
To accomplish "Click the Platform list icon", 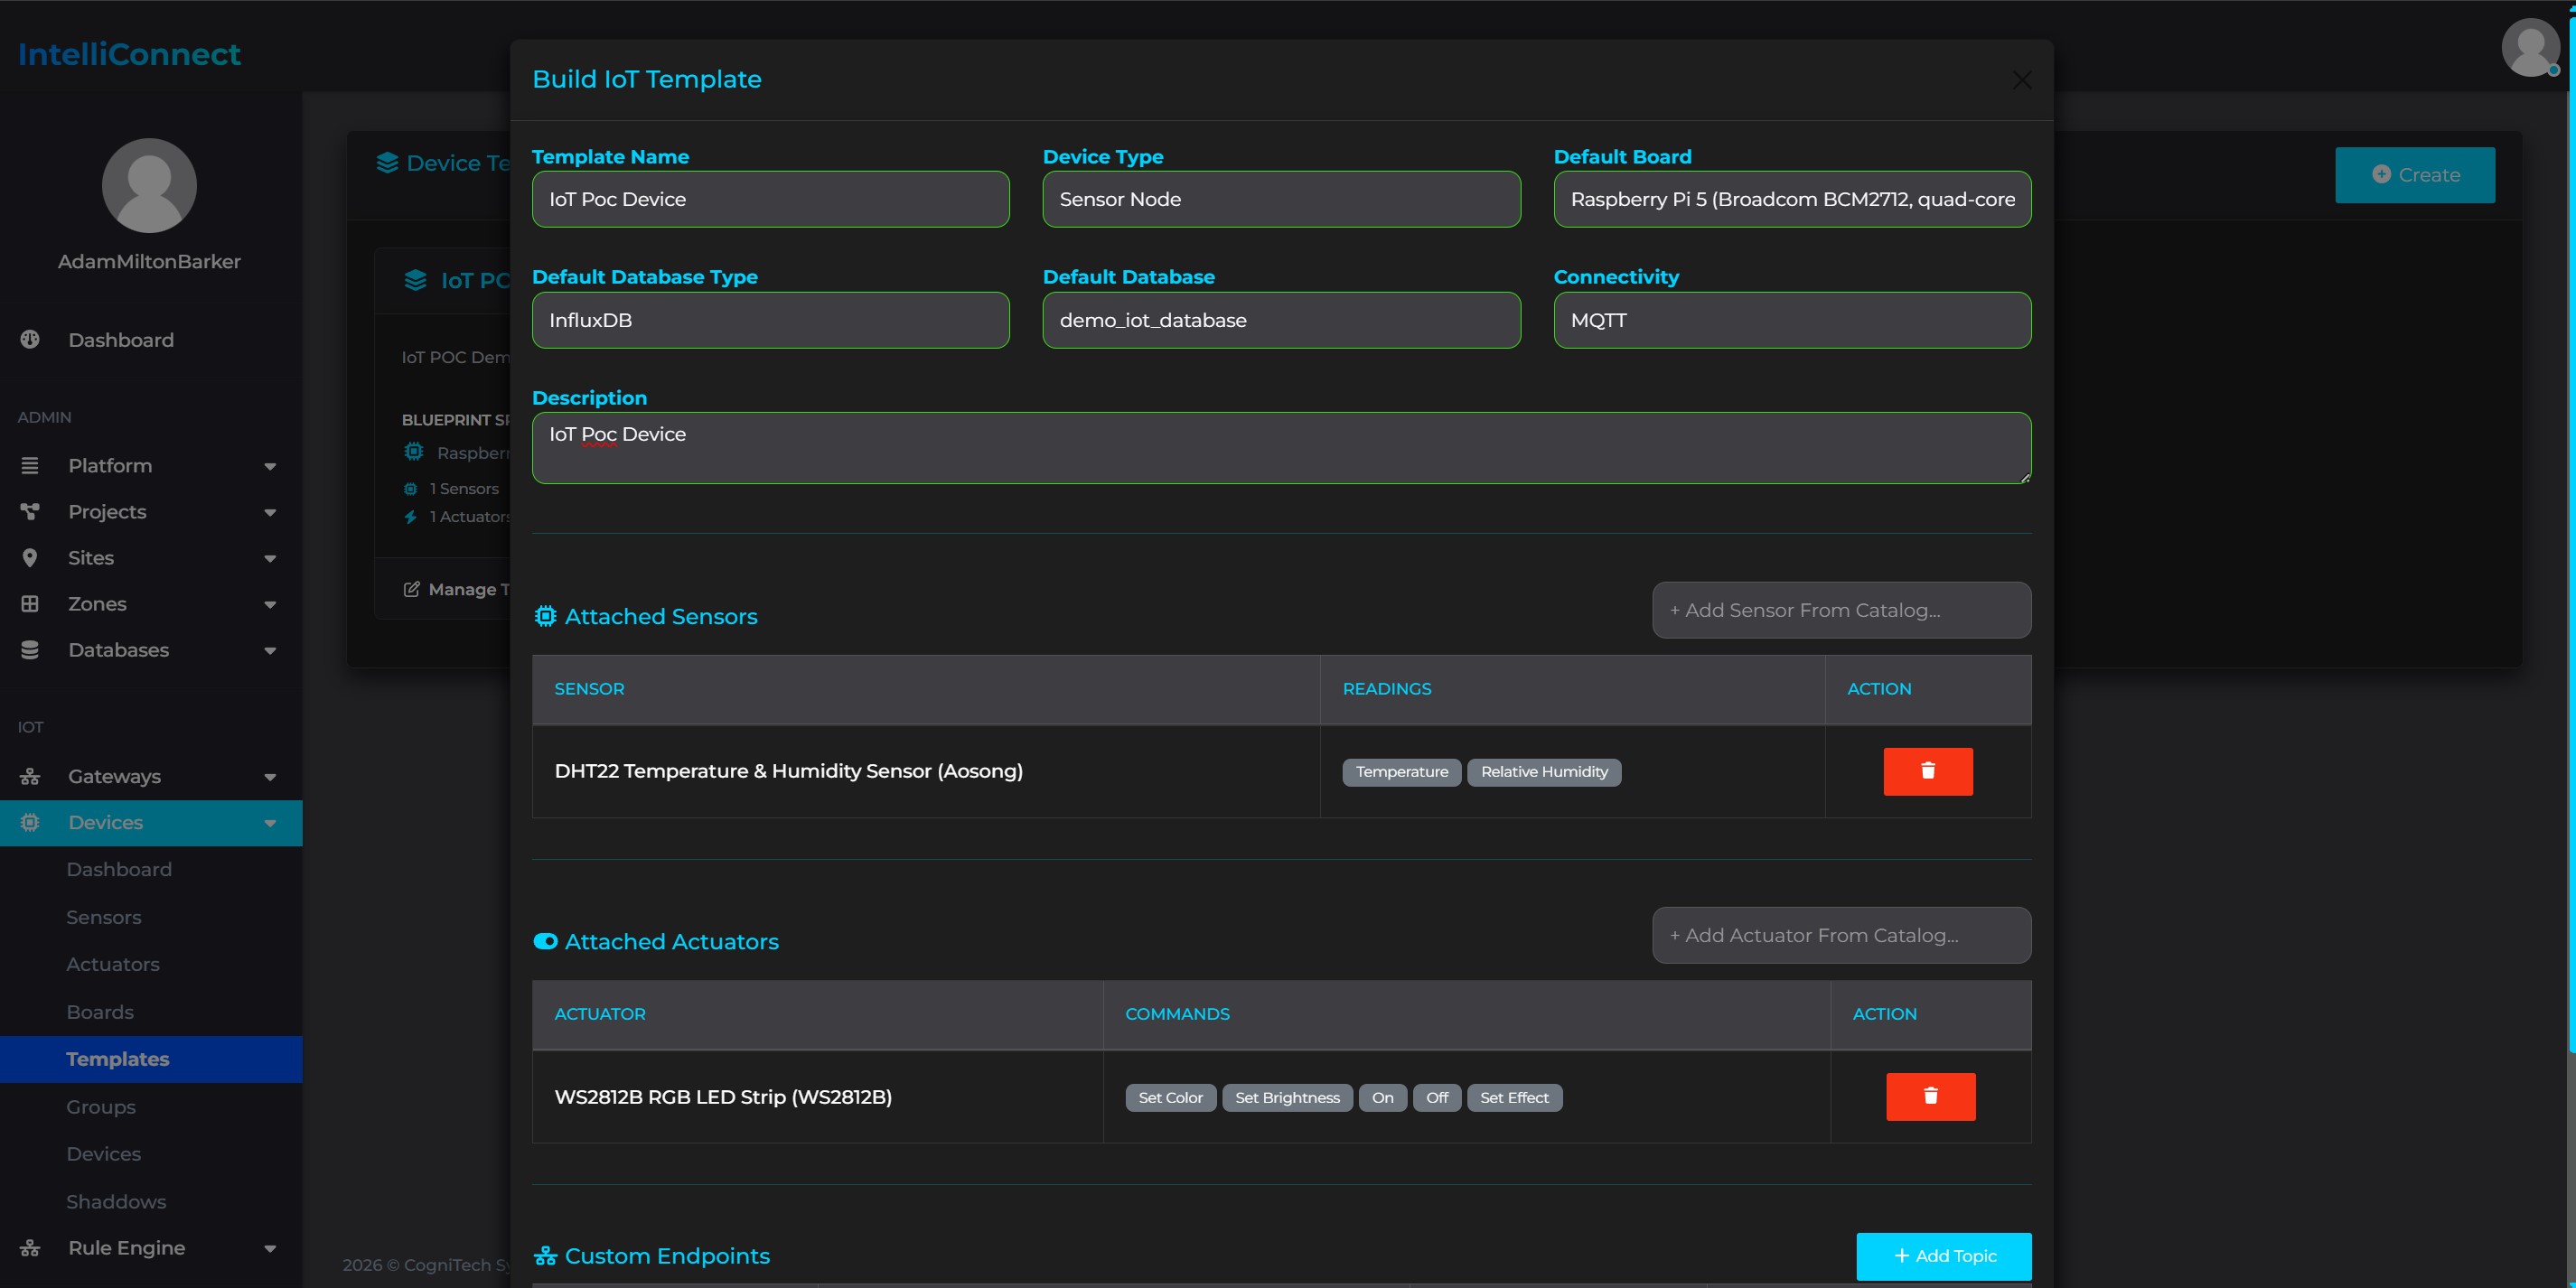I will 30,466.
